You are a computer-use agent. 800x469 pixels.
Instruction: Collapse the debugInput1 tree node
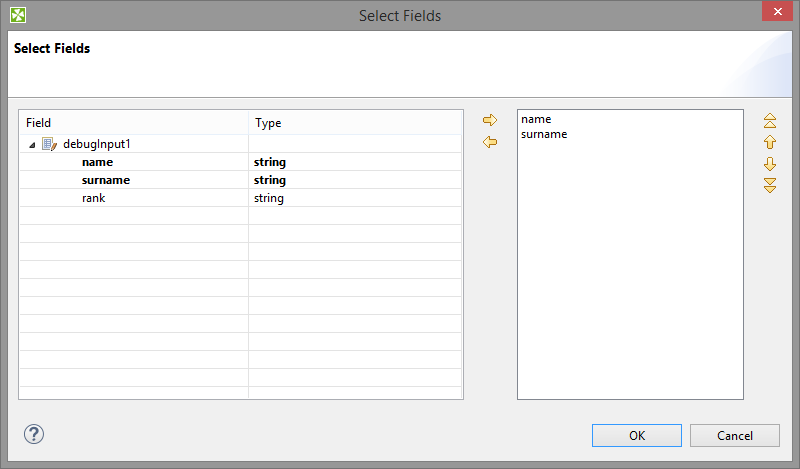click(32, 145)
